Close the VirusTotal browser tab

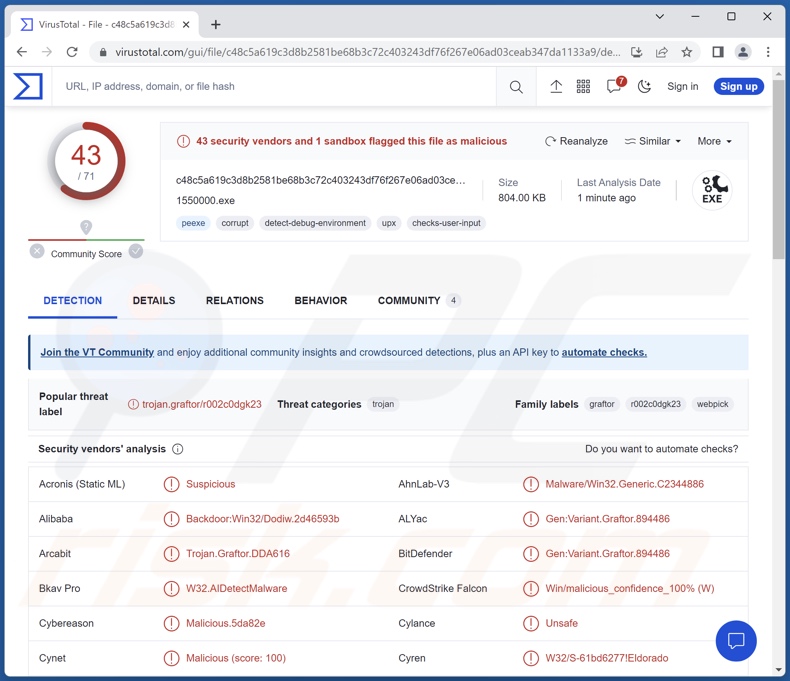(186, 24)
